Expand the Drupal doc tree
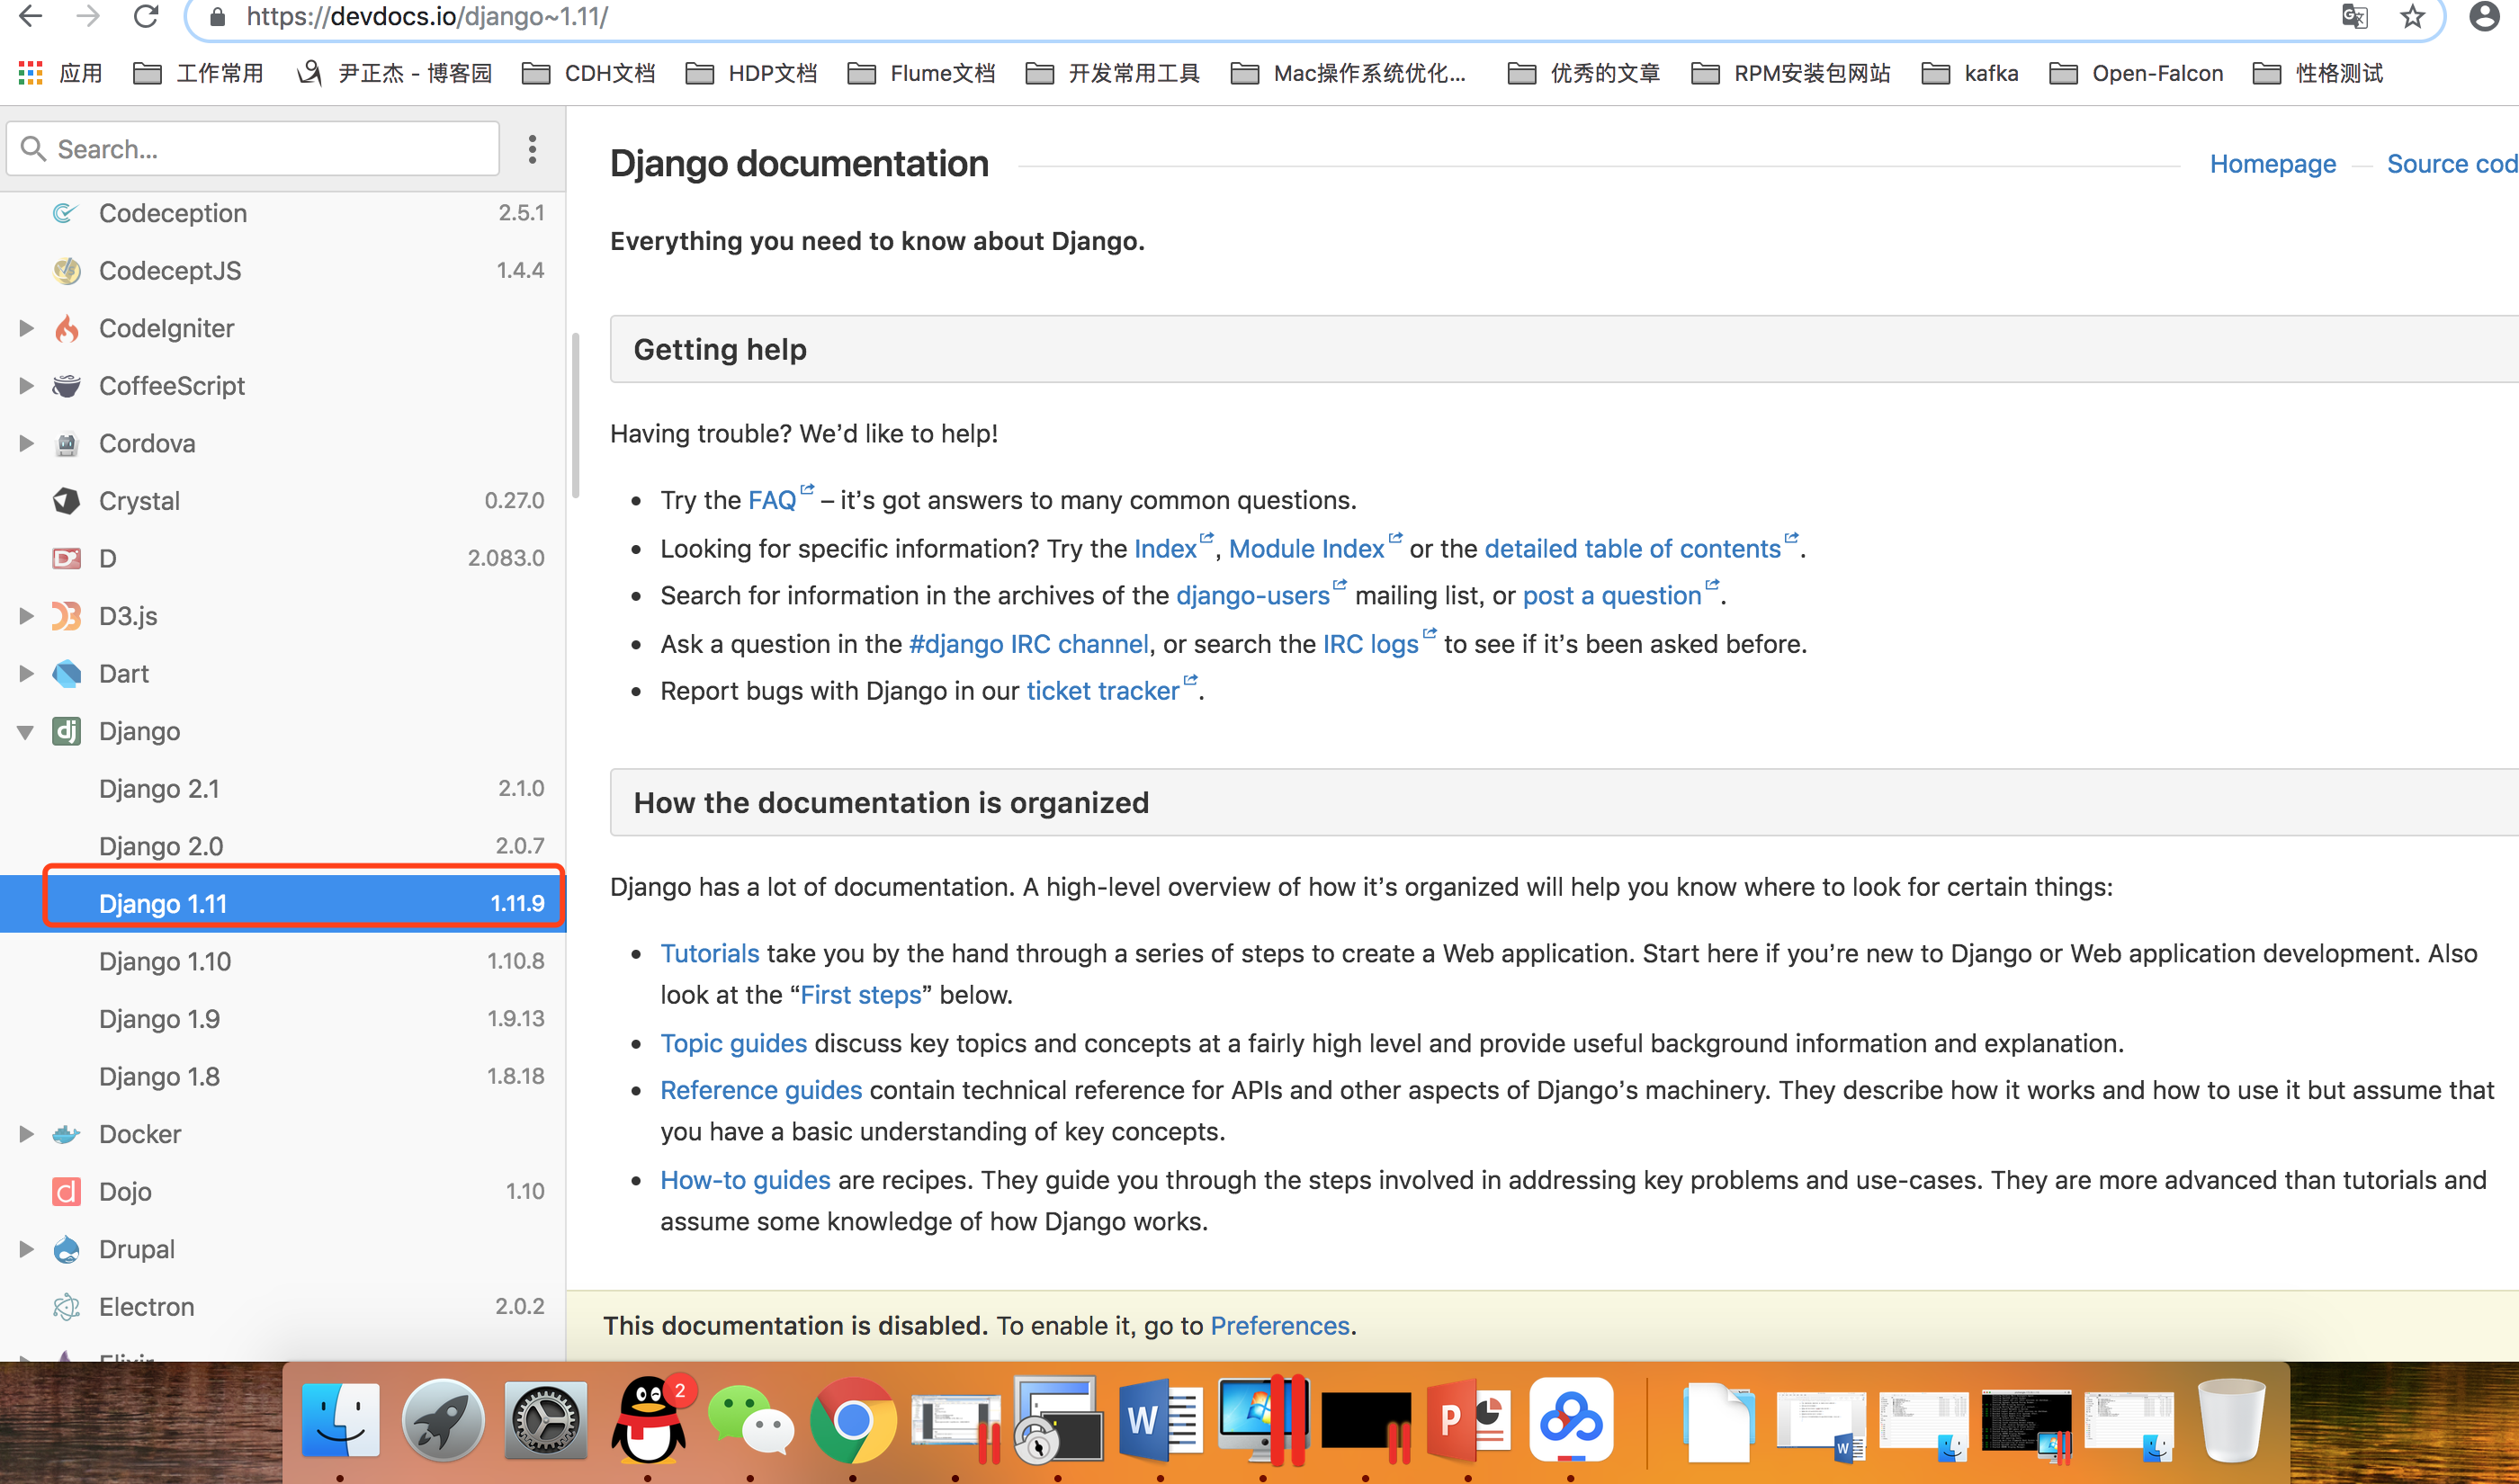This screenshot has width=2519, height=1484. point(26,1249)
